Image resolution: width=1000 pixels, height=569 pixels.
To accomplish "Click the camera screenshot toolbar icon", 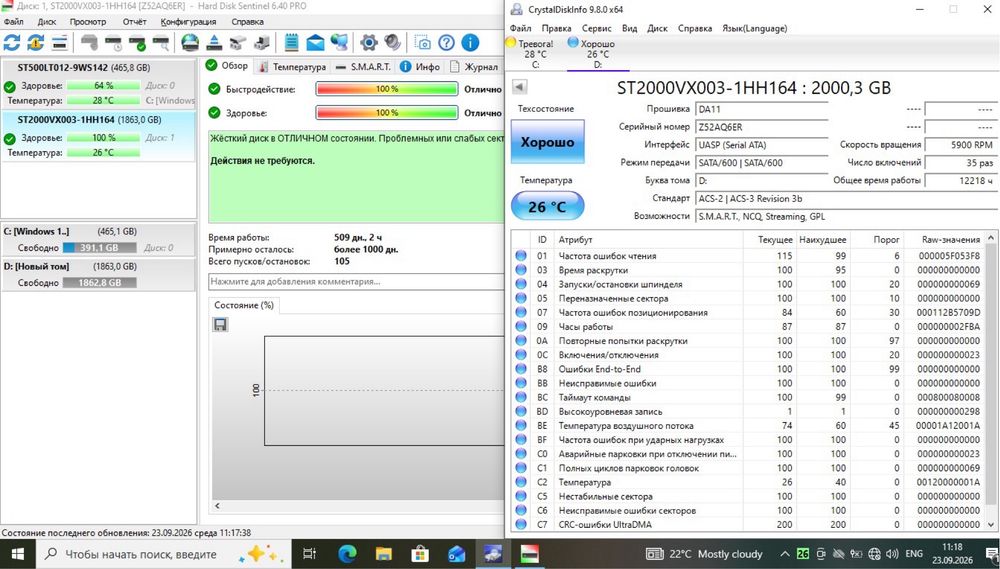I will pyautogui.click(x=422, y=43).
